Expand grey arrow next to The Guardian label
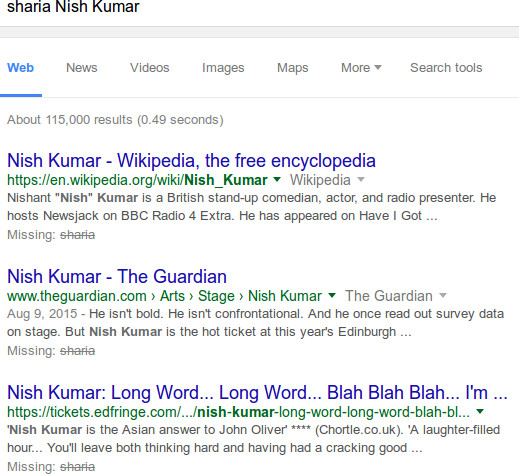Image resolution: width=519 pixels, height=474 pixels. point(443,295)
